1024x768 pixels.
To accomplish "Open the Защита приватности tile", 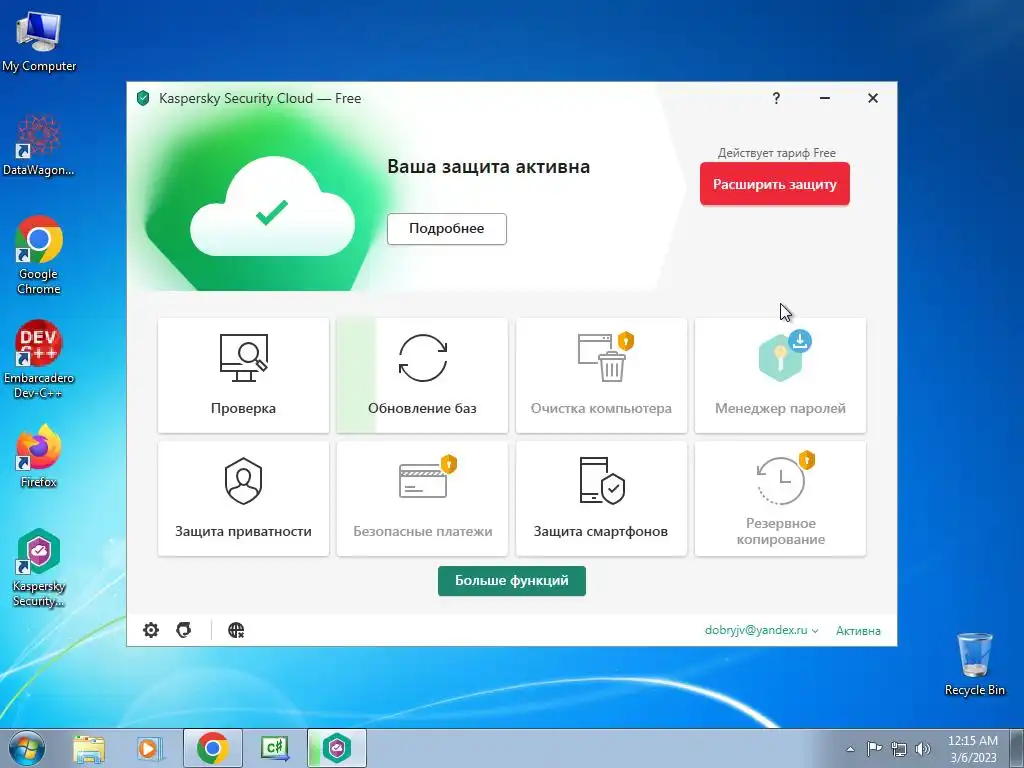I will (244, 499).
